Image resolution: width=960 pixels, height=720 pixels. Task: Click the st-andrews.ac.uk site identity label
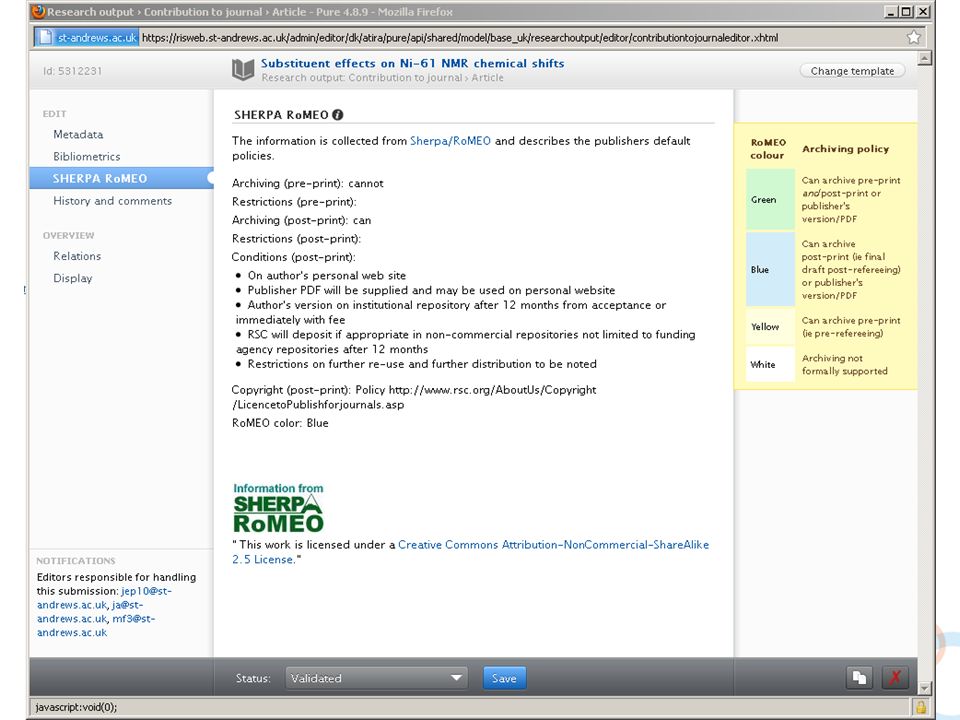(x=97, y=37)
